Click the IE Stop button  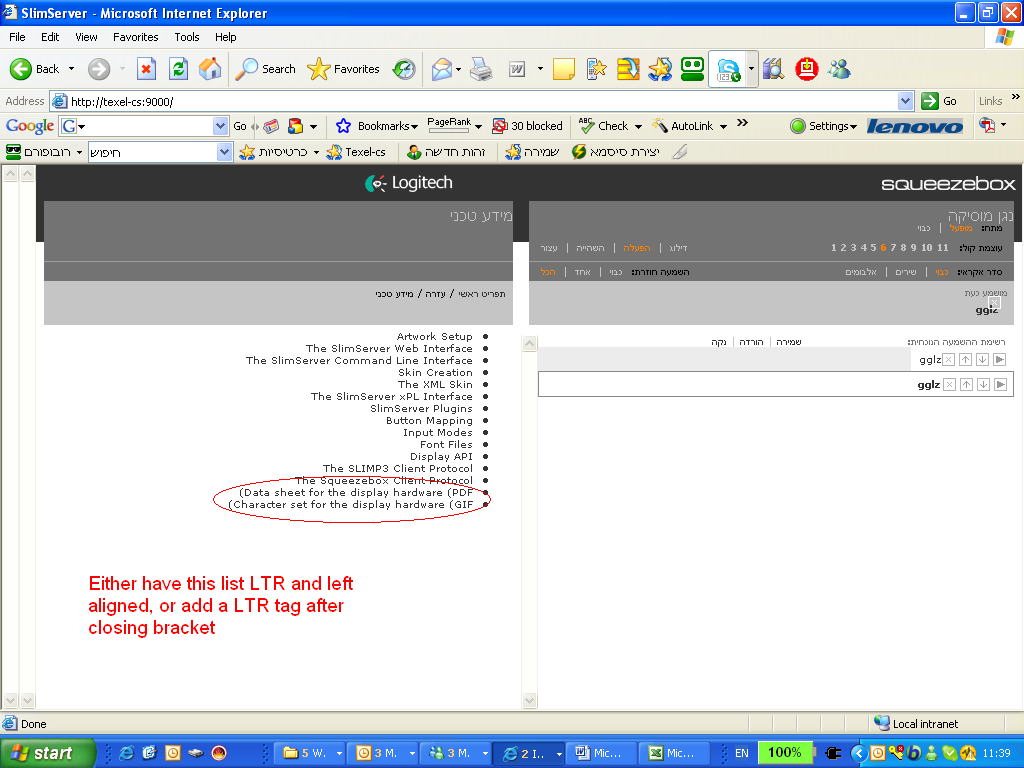146,69
